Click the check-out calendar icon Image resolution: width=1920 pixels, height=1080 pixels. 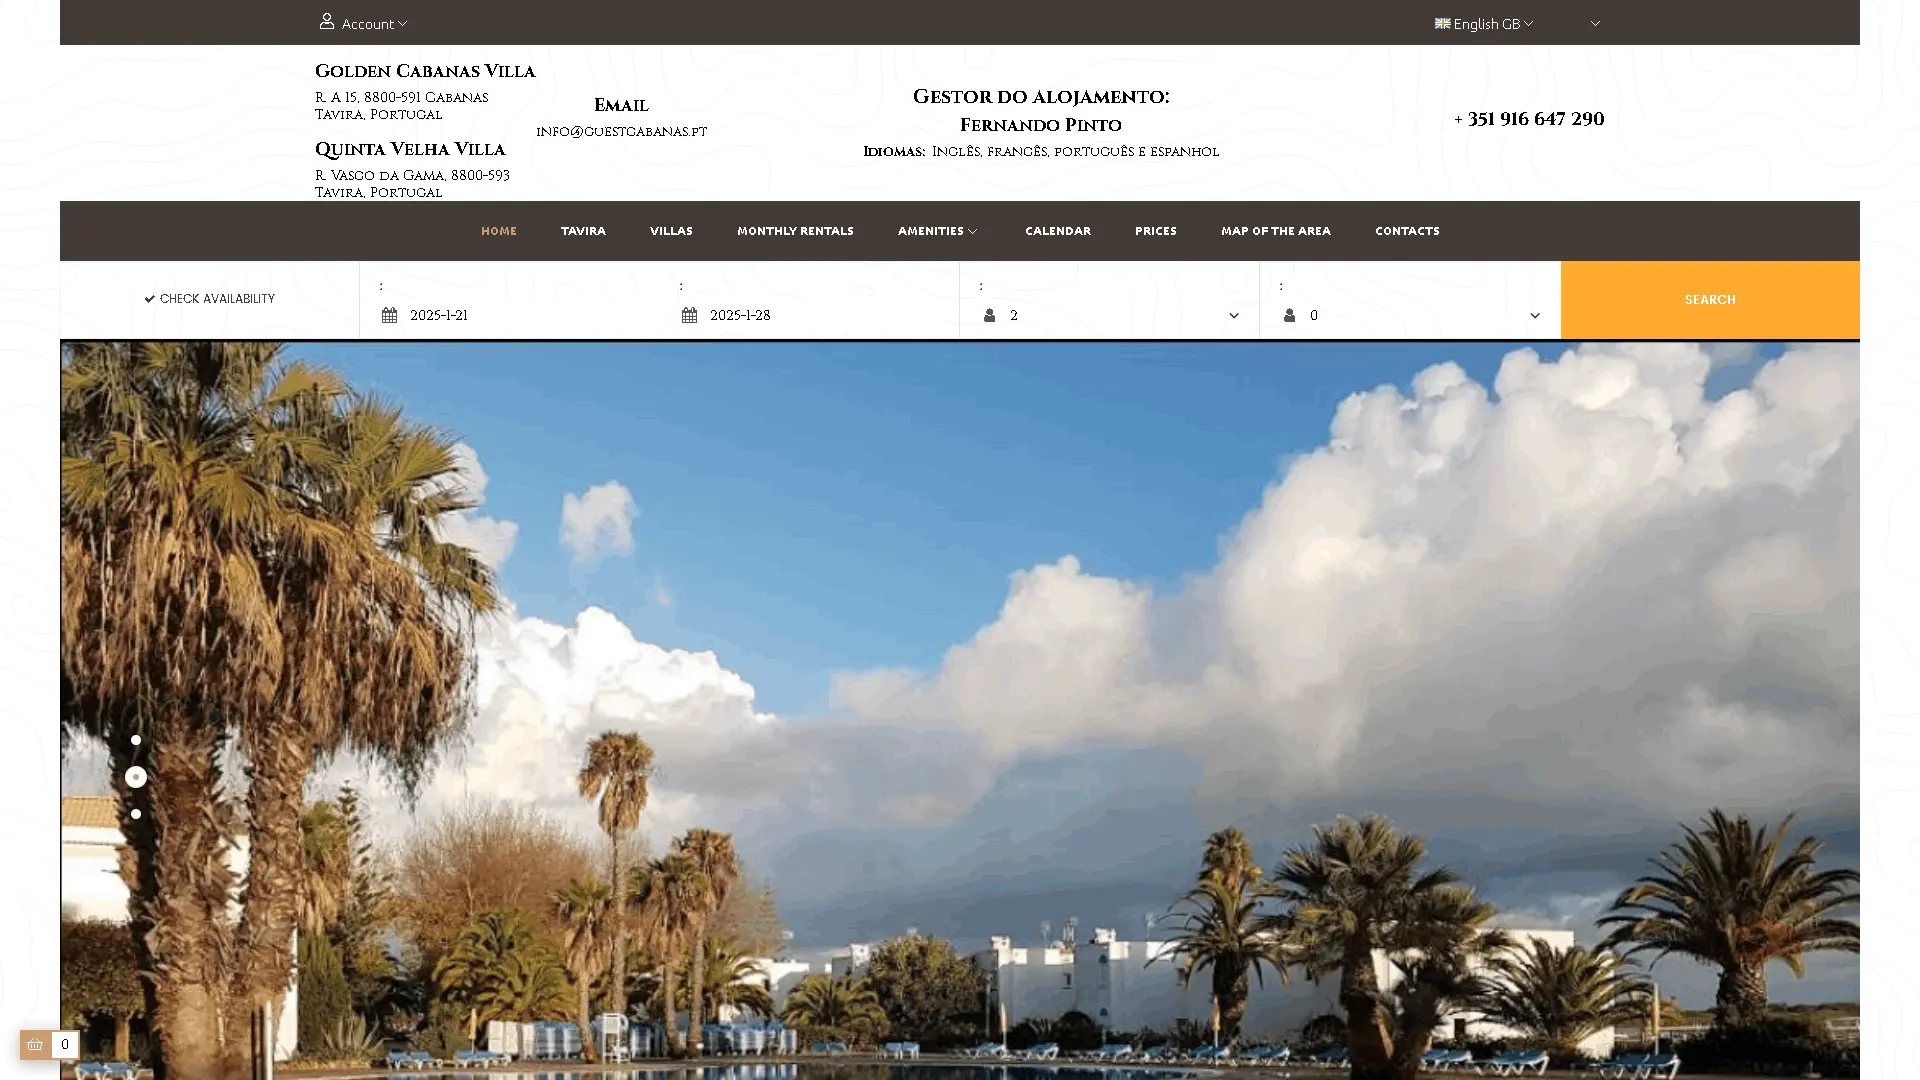point(689,315)
